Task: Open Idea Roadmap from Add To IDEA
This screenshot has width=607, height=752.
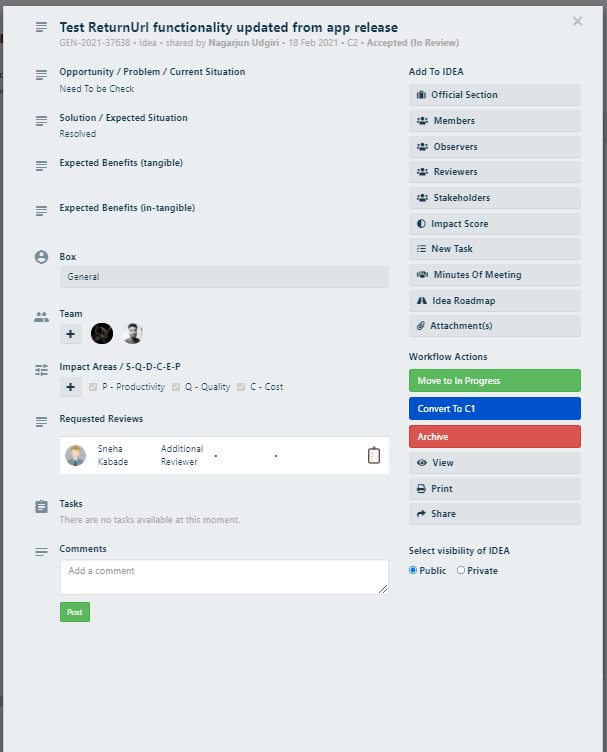Action: point(494,301)
